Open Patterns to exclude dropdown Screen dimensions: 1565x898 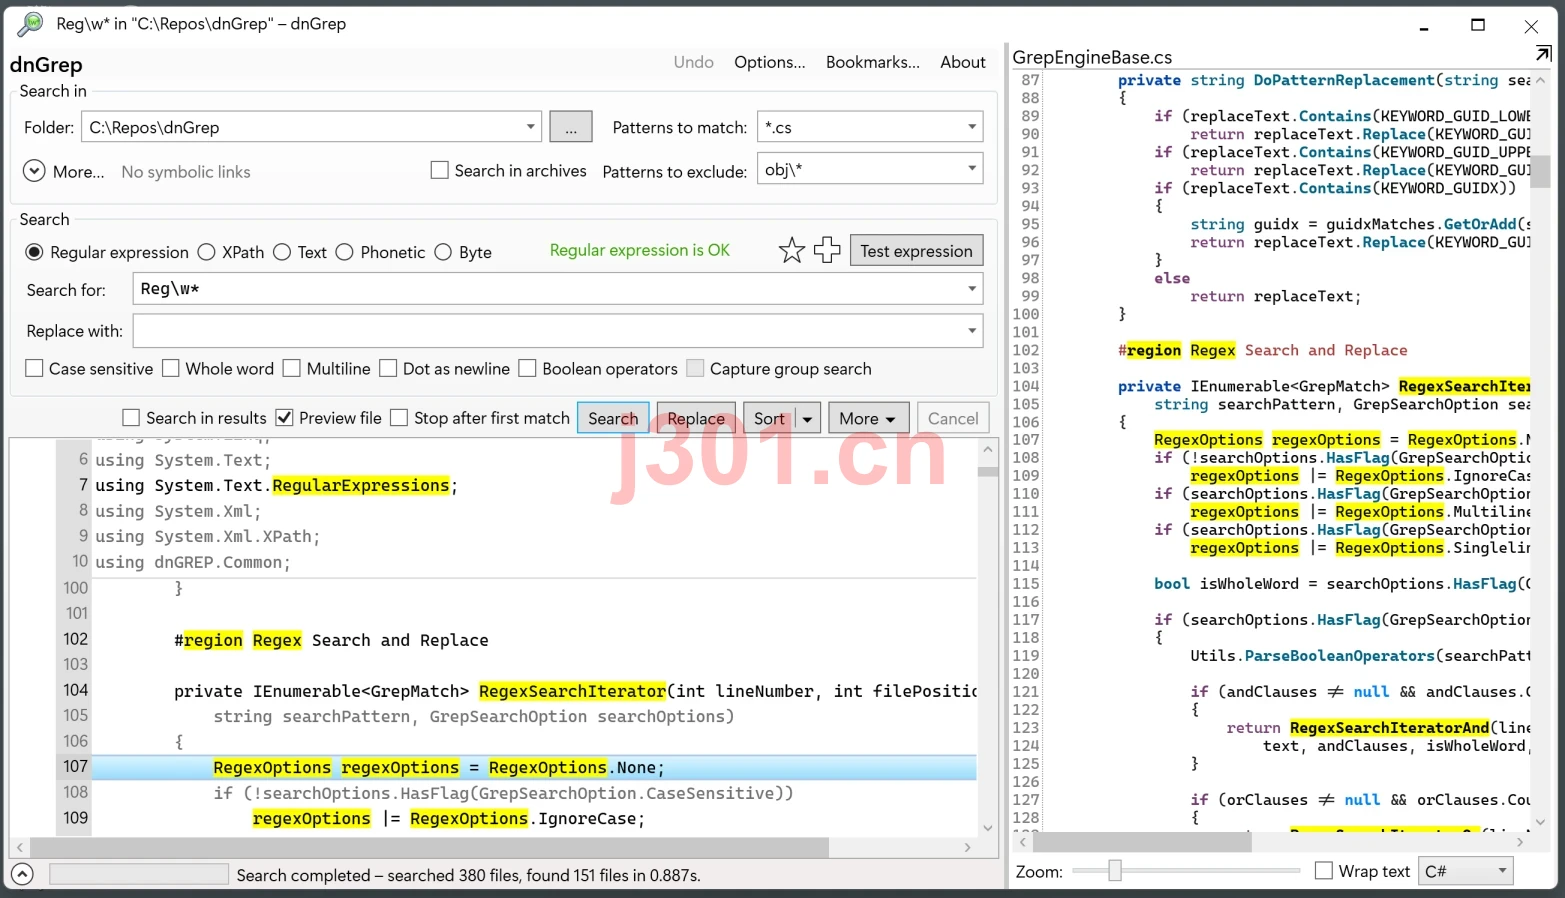point(971,168)
